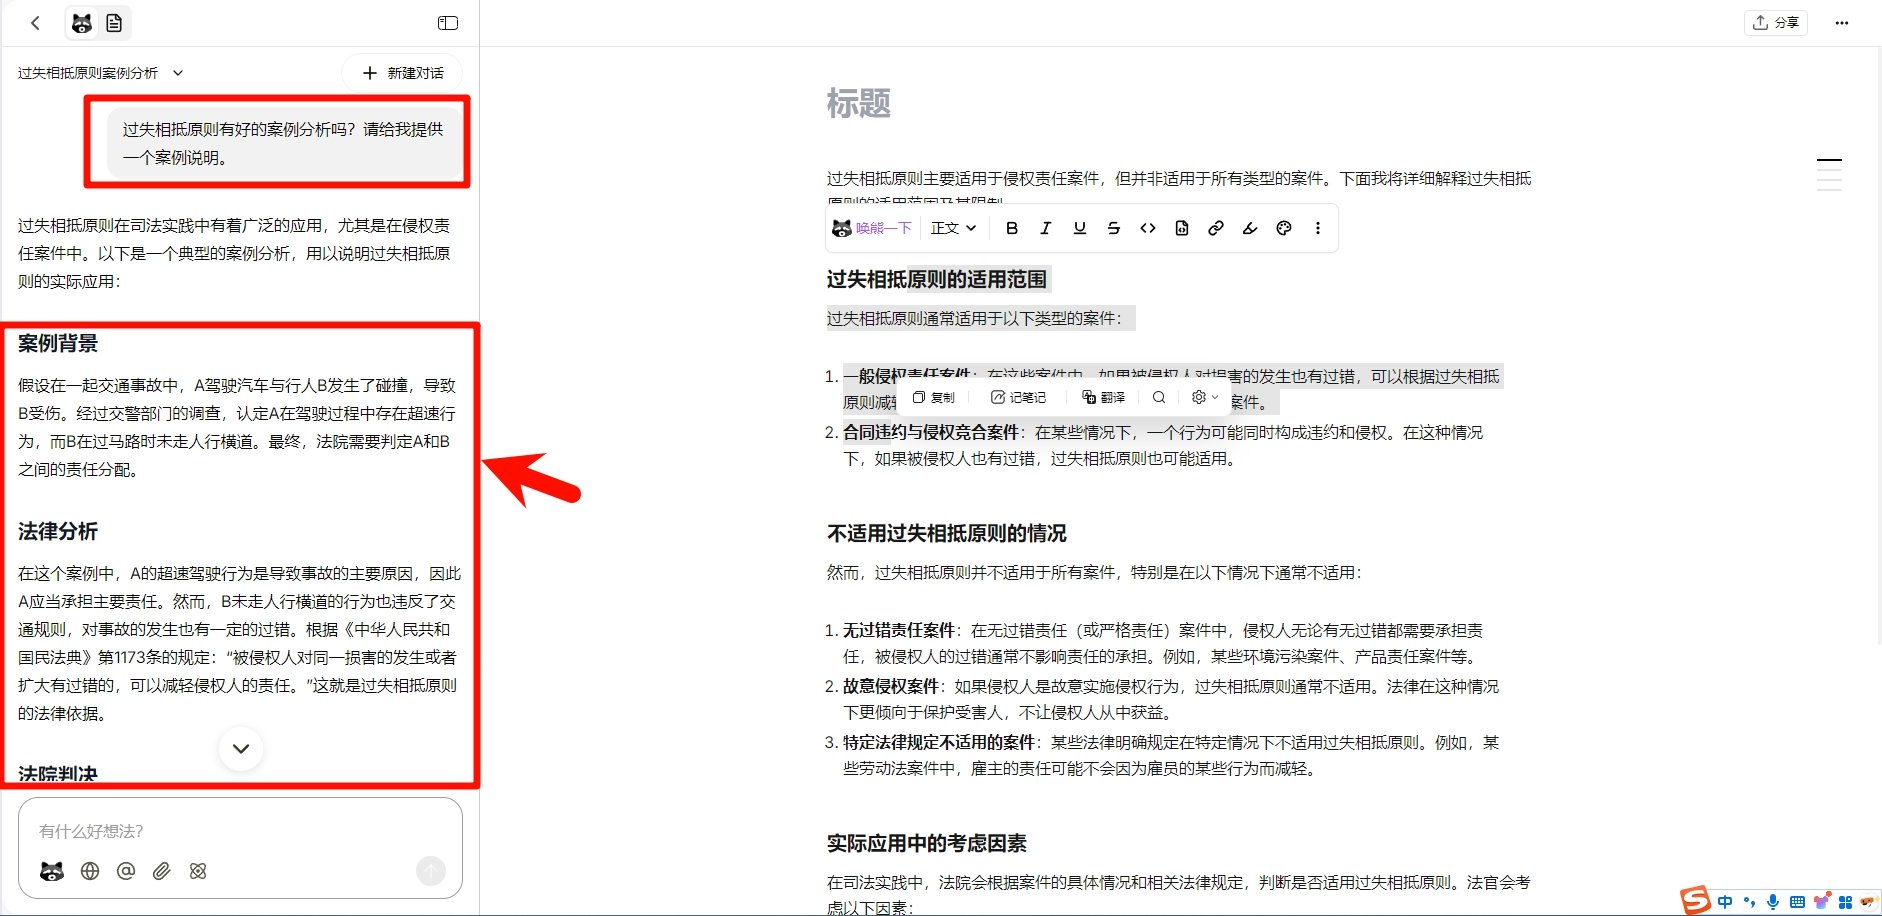Select the globe web-search icon

pyautogui.click(x=89, y=871)
